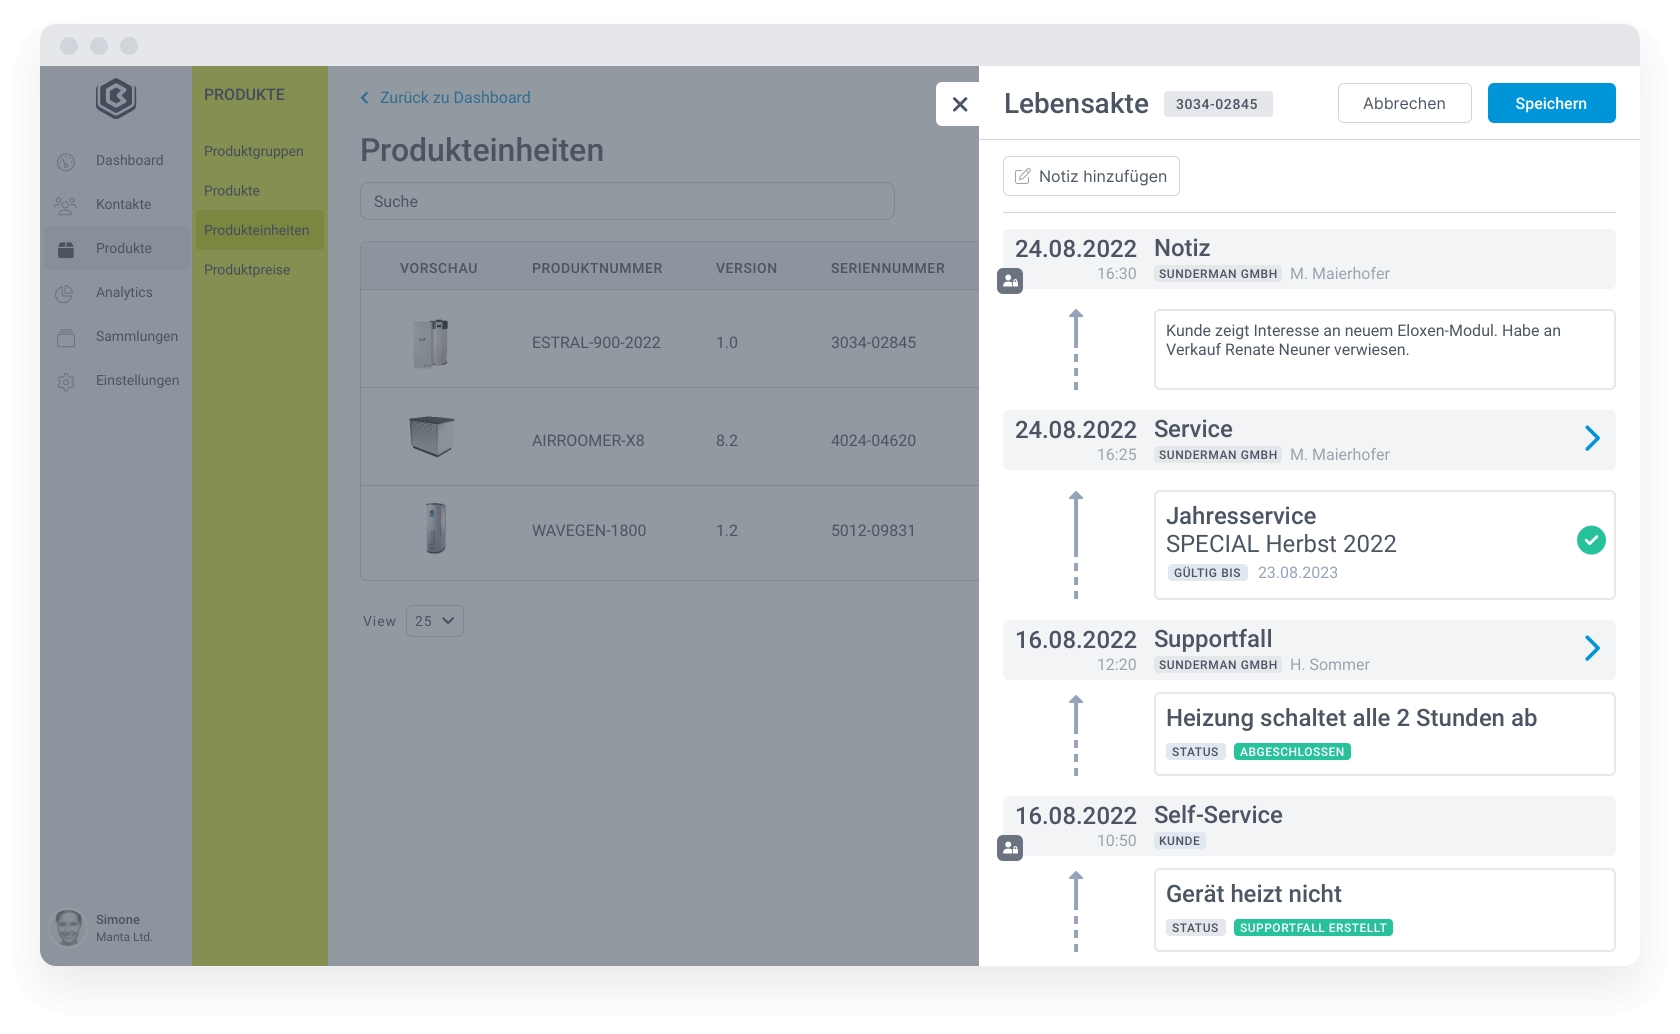
Task: Close the Lebensakte panel with X
Action: [x=960, y=104]
